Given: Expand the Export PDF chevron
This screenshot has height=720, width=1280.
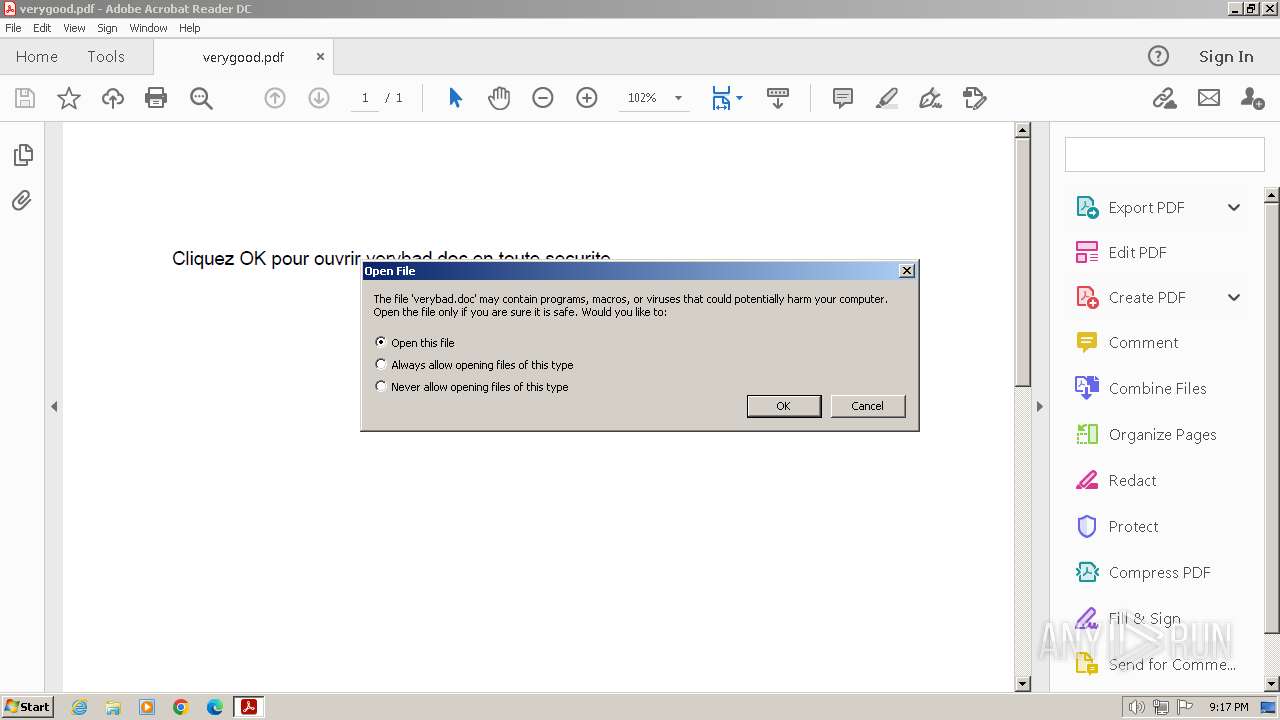Looking at the screenshot, I should point(1234,208).
